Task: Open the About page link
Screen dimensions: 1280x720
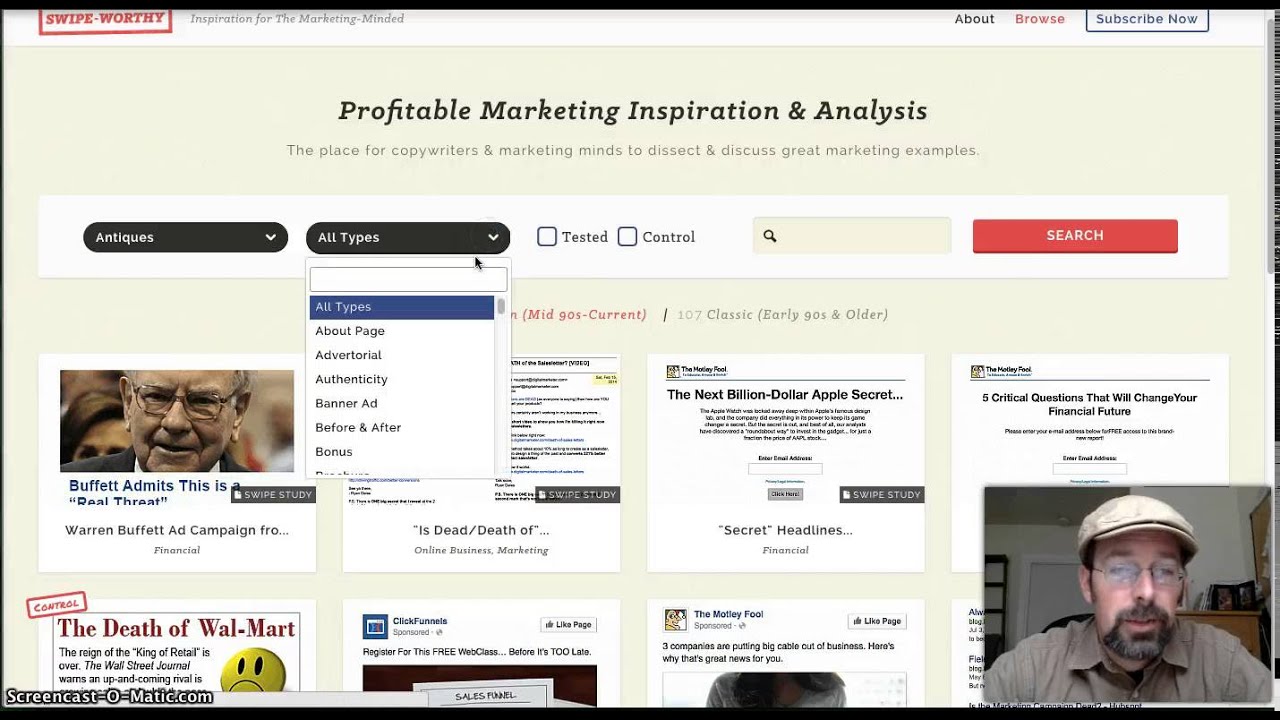Action: click(x=974, y=19)
